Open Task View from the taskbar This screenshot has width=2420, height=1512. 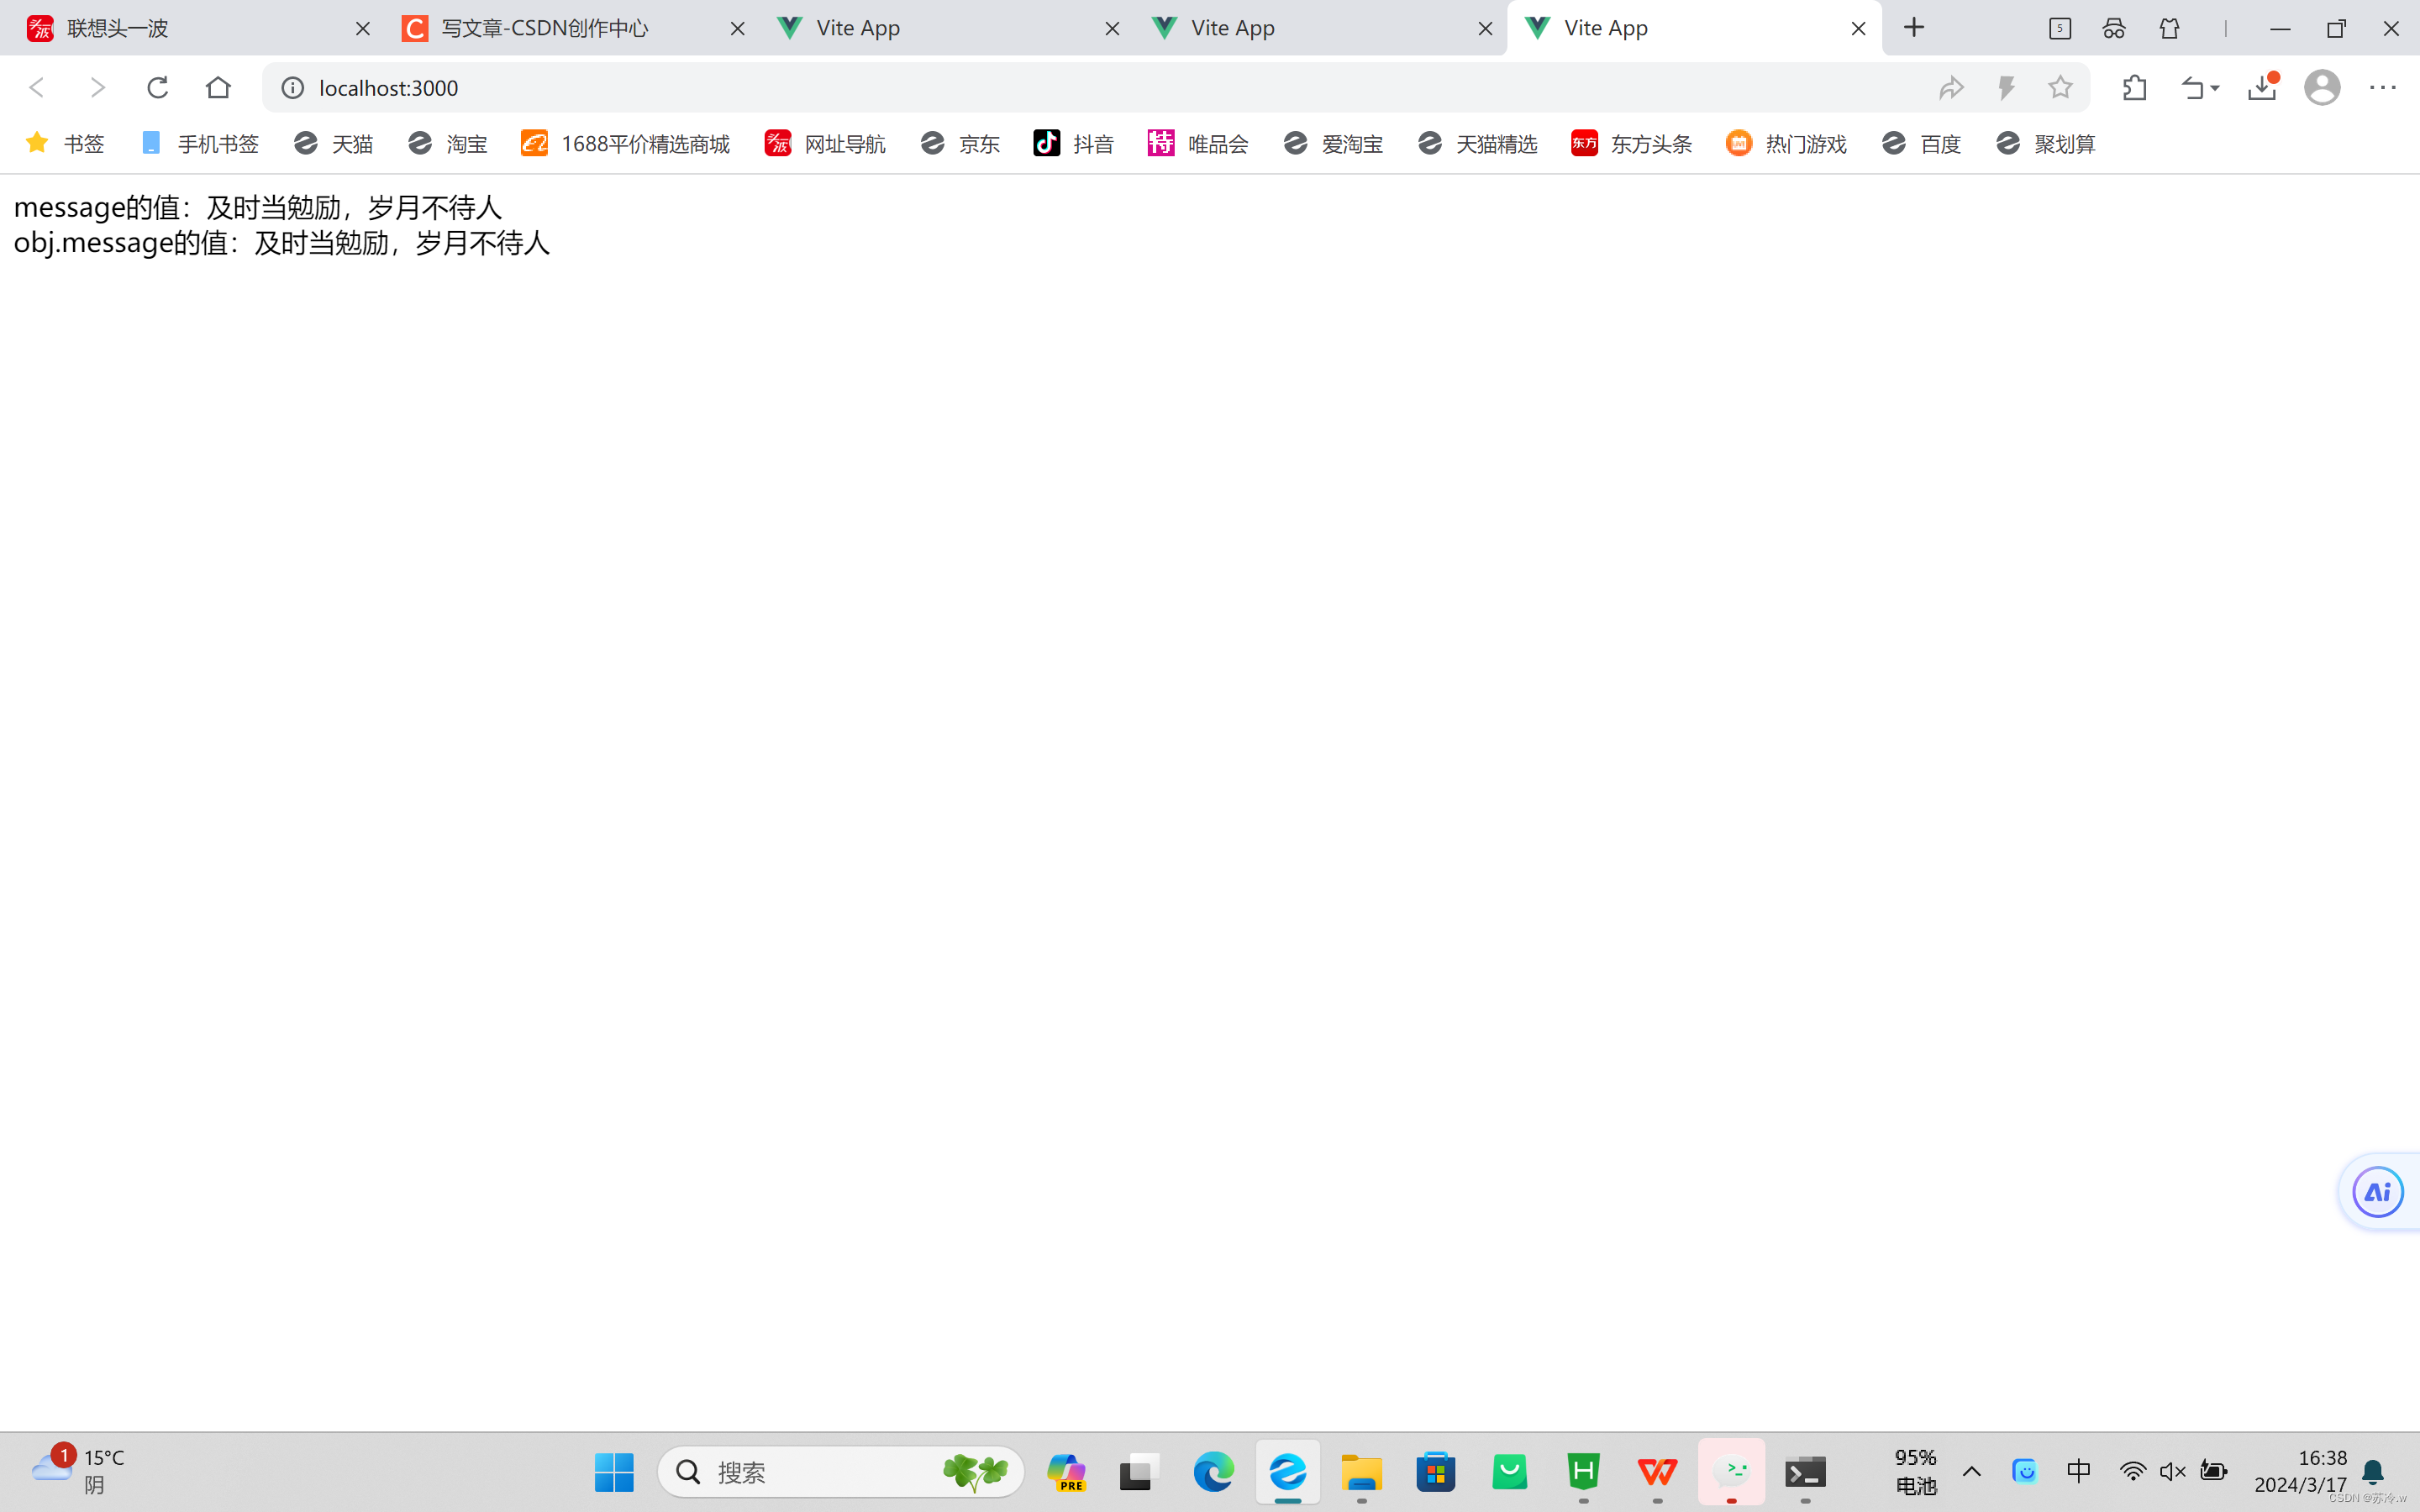click(1140, 1472)
